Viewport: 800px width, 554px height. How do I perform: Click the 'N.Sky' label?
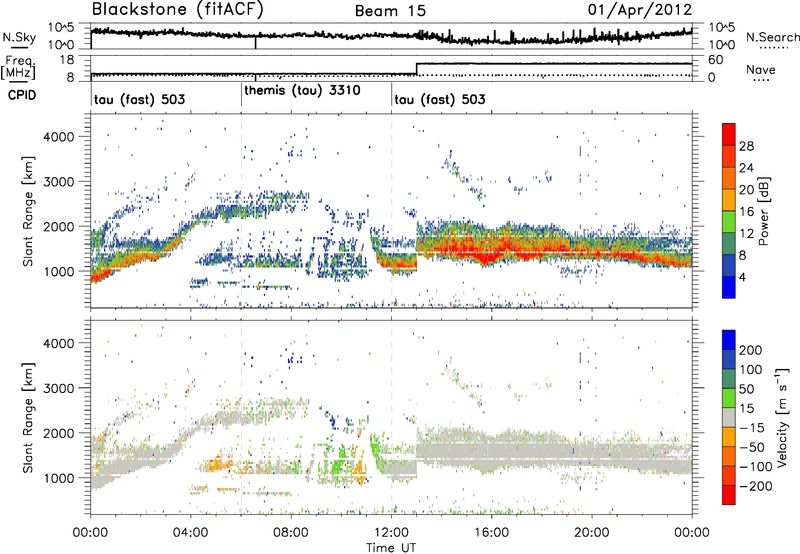coord(19,37)
